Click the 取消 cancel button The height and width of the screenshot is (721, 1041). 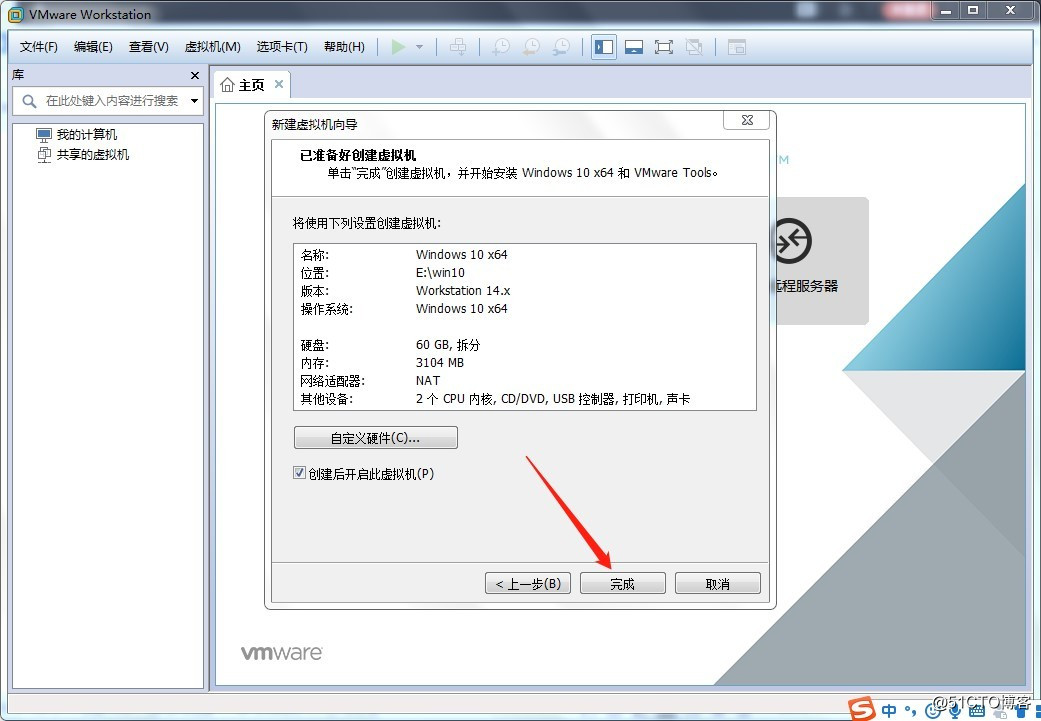point(718,584)
